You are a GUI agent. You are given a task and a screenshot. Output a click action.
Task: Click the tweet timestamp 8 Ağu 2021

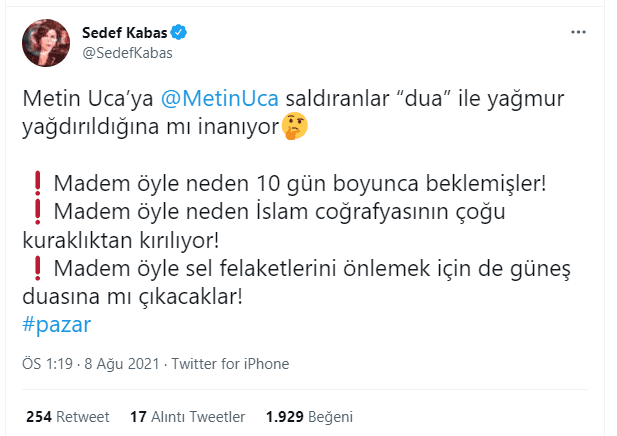click(x=118, y=364)
